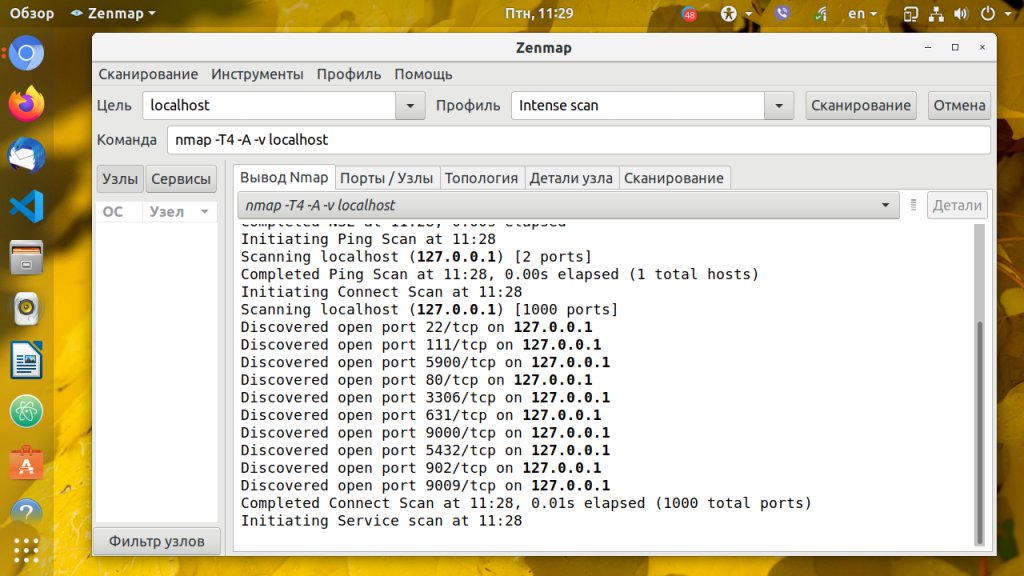Open the en keyboard layout menu
This screenshot has height=576, width=1024.
(862, 14)
